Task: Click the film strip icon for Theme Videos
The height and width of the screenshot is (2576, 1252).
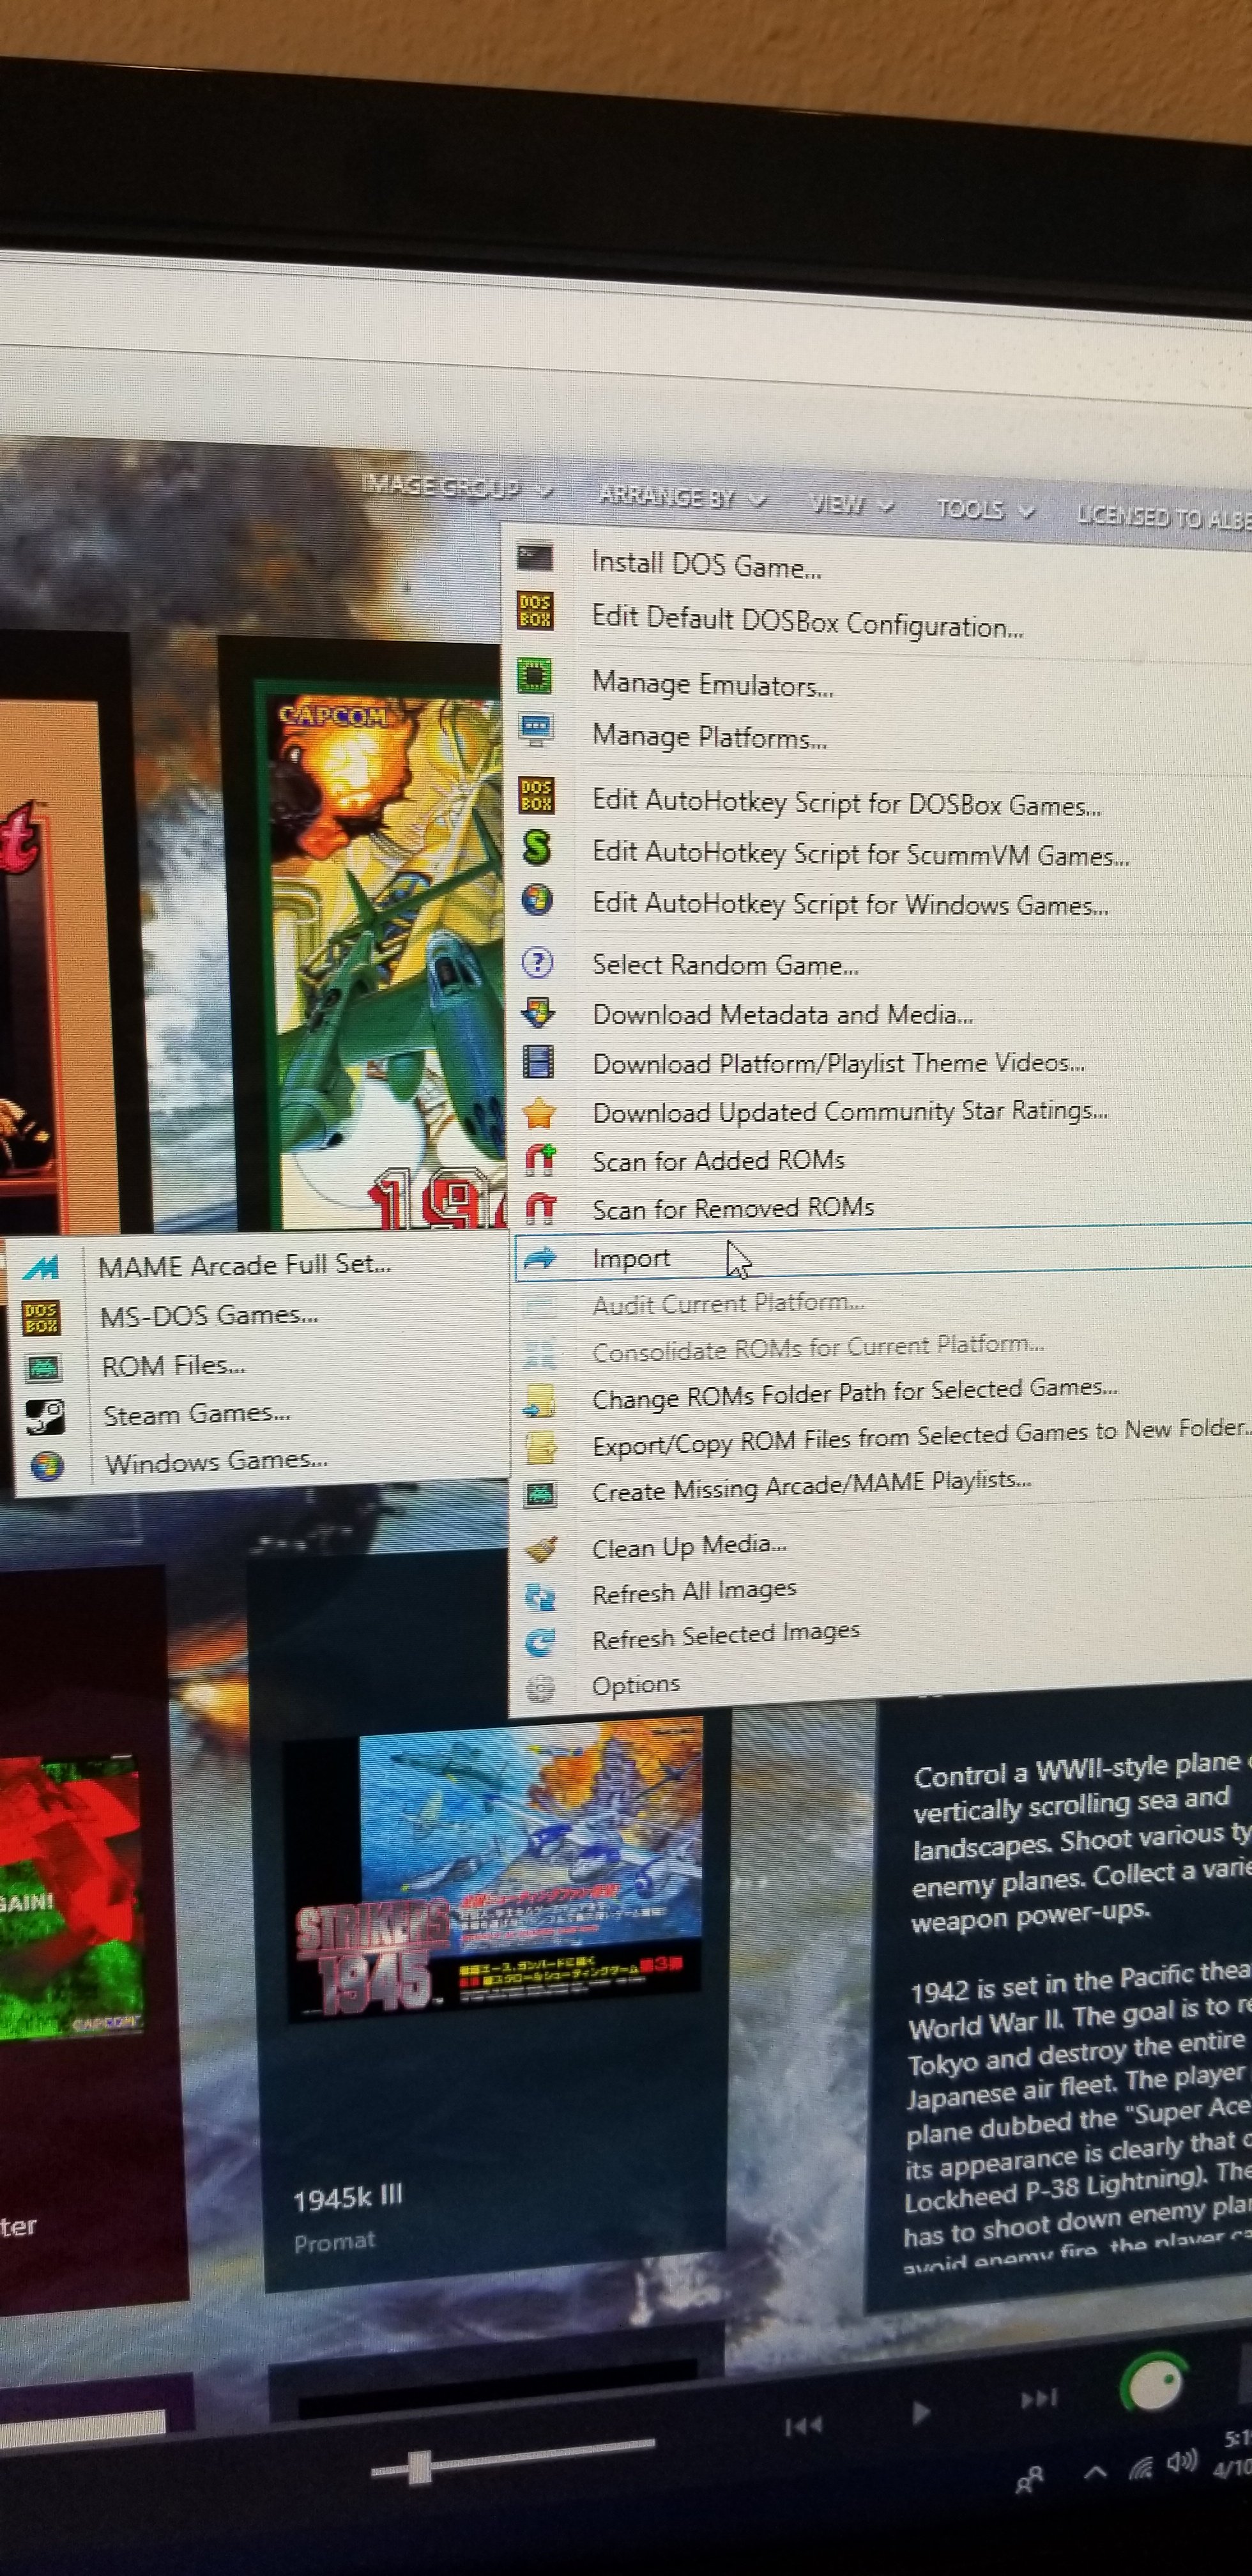Action: (539, 1062)
